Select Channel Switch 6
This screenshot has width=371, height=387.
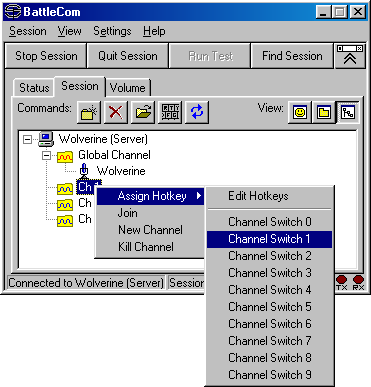(x=269, y=324)
